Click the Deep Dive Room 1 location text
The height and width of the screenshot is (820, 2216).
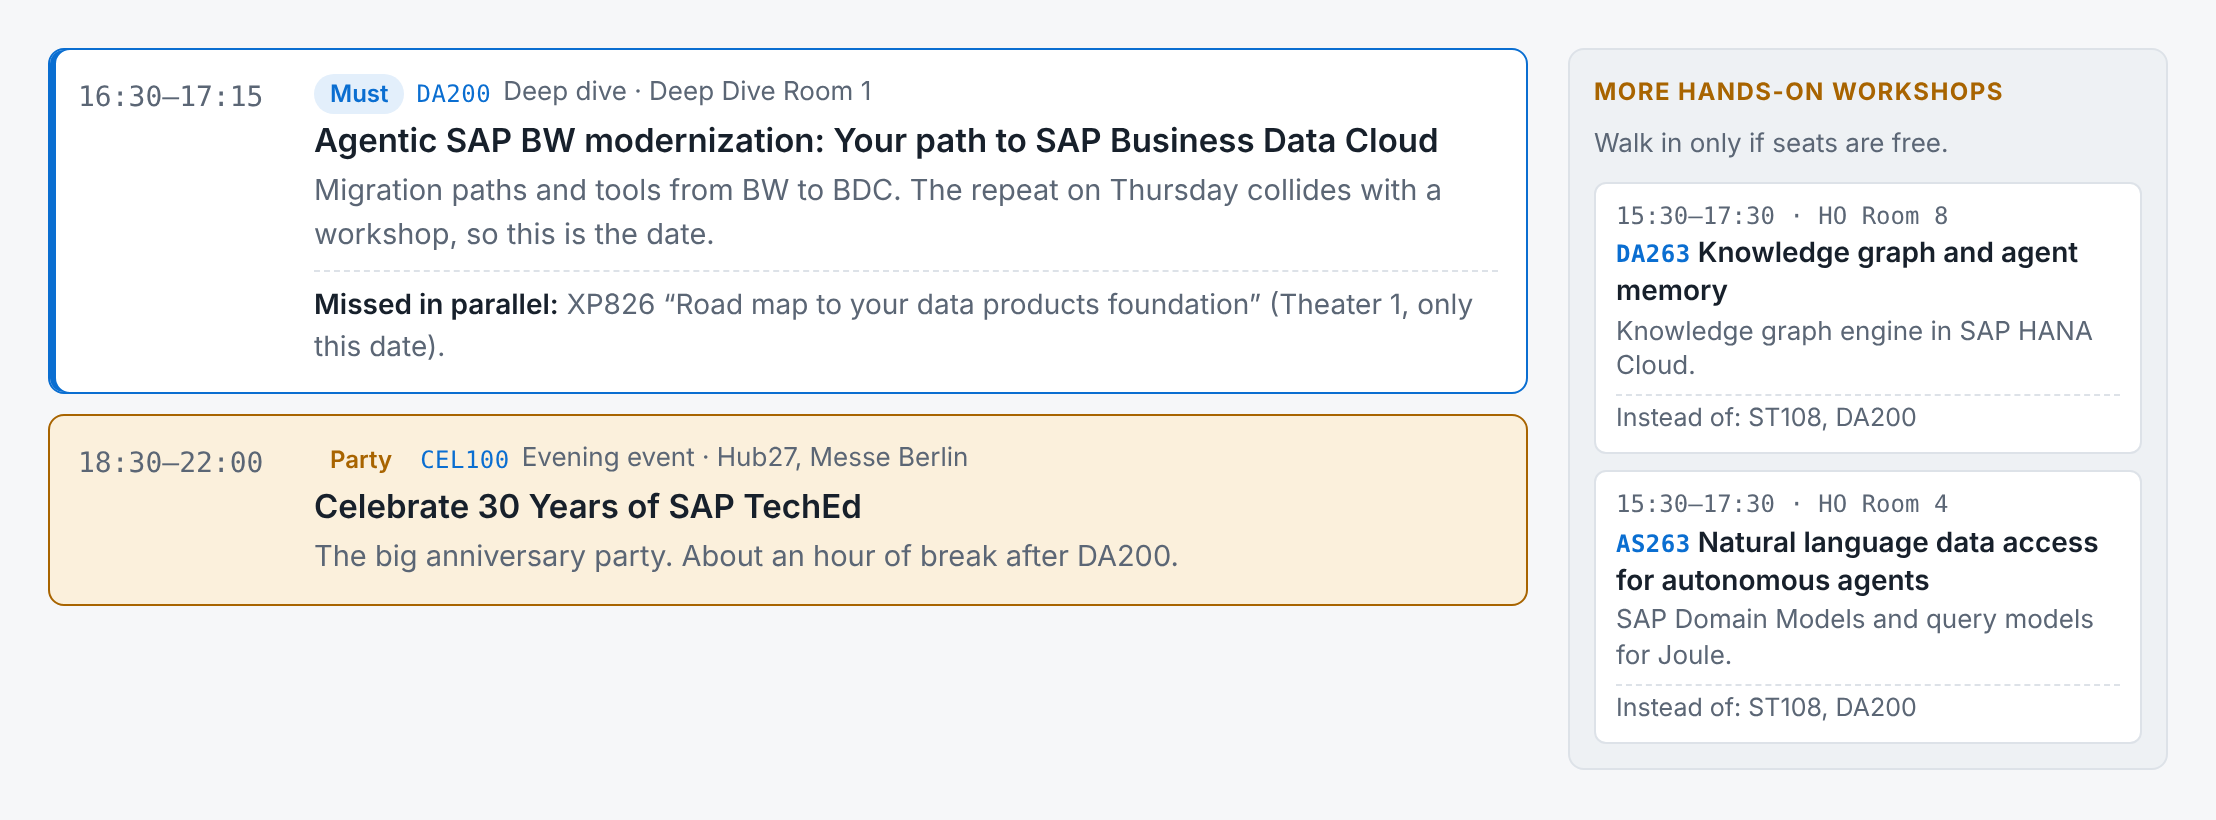coord(761,92)
